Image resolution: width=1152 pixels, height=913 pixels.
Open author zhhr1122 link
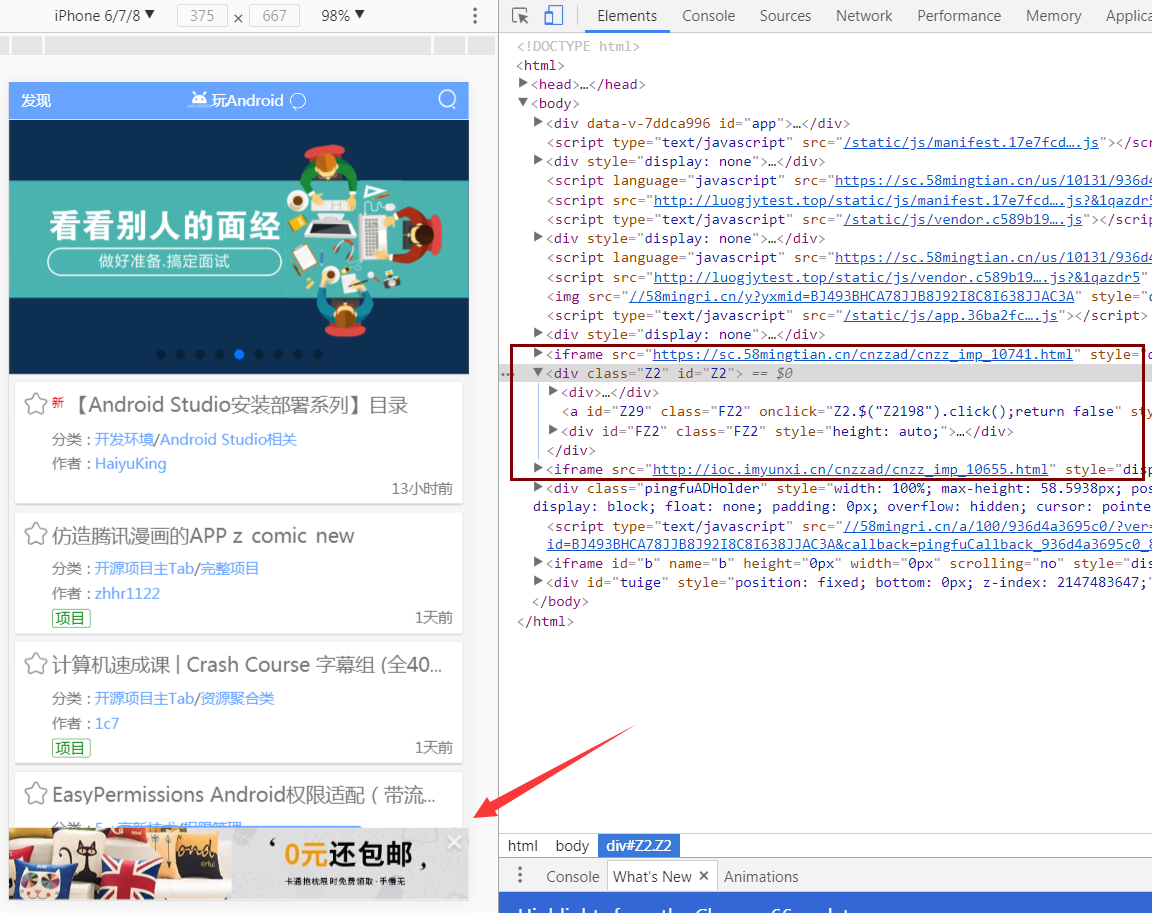(127, 593)
